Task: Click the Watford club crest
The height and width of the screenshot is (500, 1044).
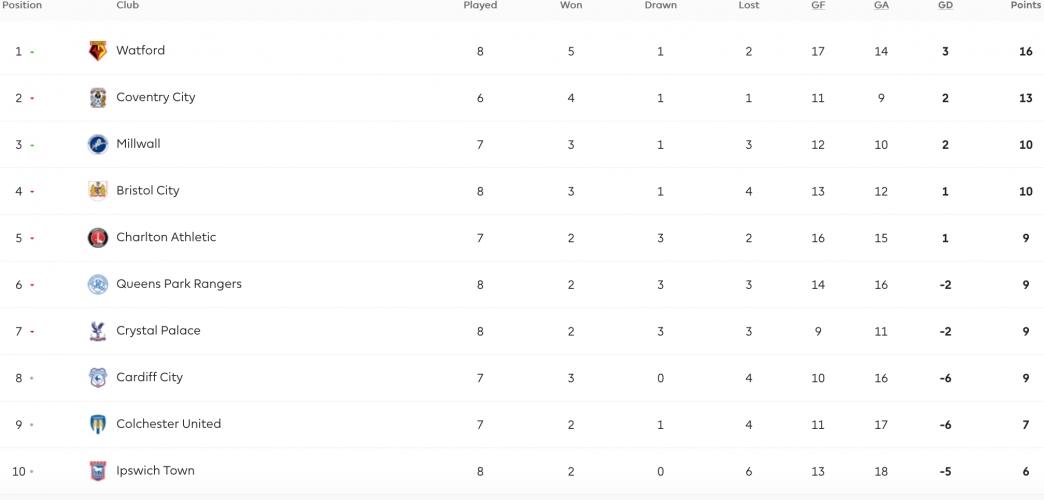Action: 98,51
